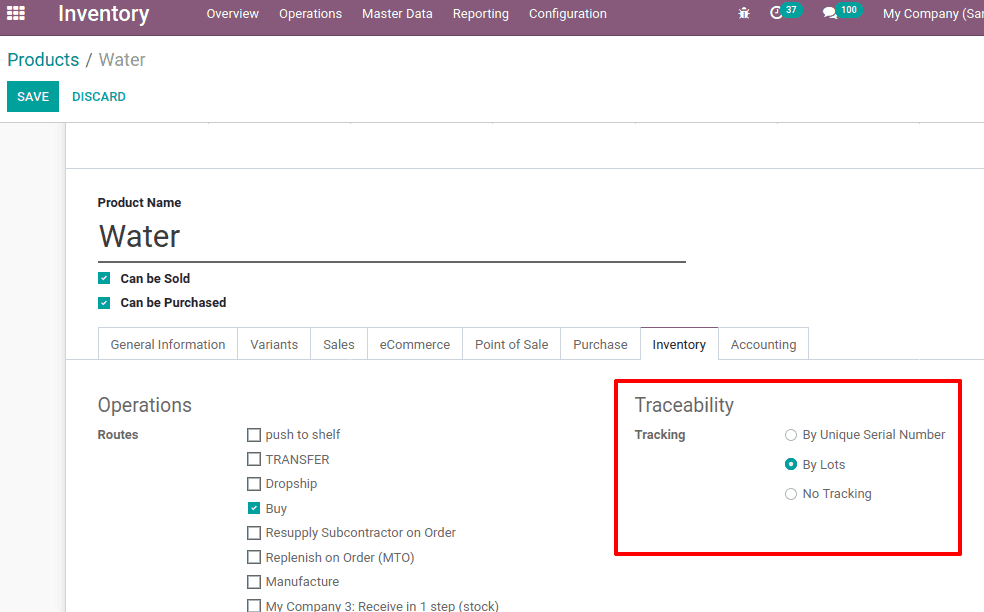The image size is (984, 612).
Task: Open the Overview menu
Action: point(232,13)
